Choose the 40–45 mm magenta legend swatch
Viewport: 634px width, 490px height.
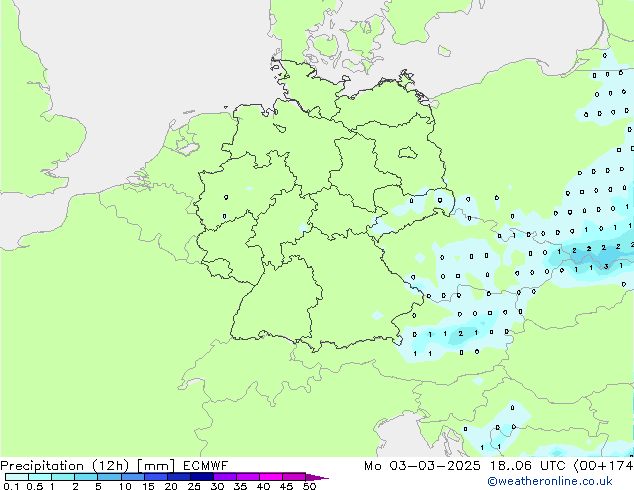click(271, 477)
